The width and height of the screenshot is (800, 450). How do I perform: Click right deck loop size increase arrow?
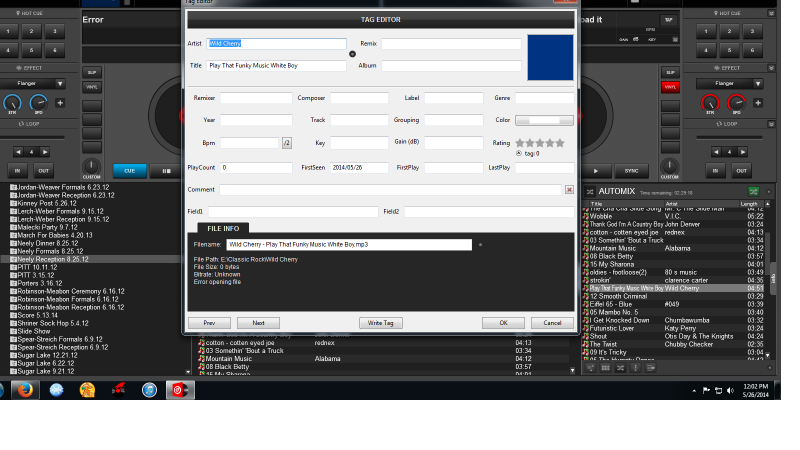tap(743, 152)
